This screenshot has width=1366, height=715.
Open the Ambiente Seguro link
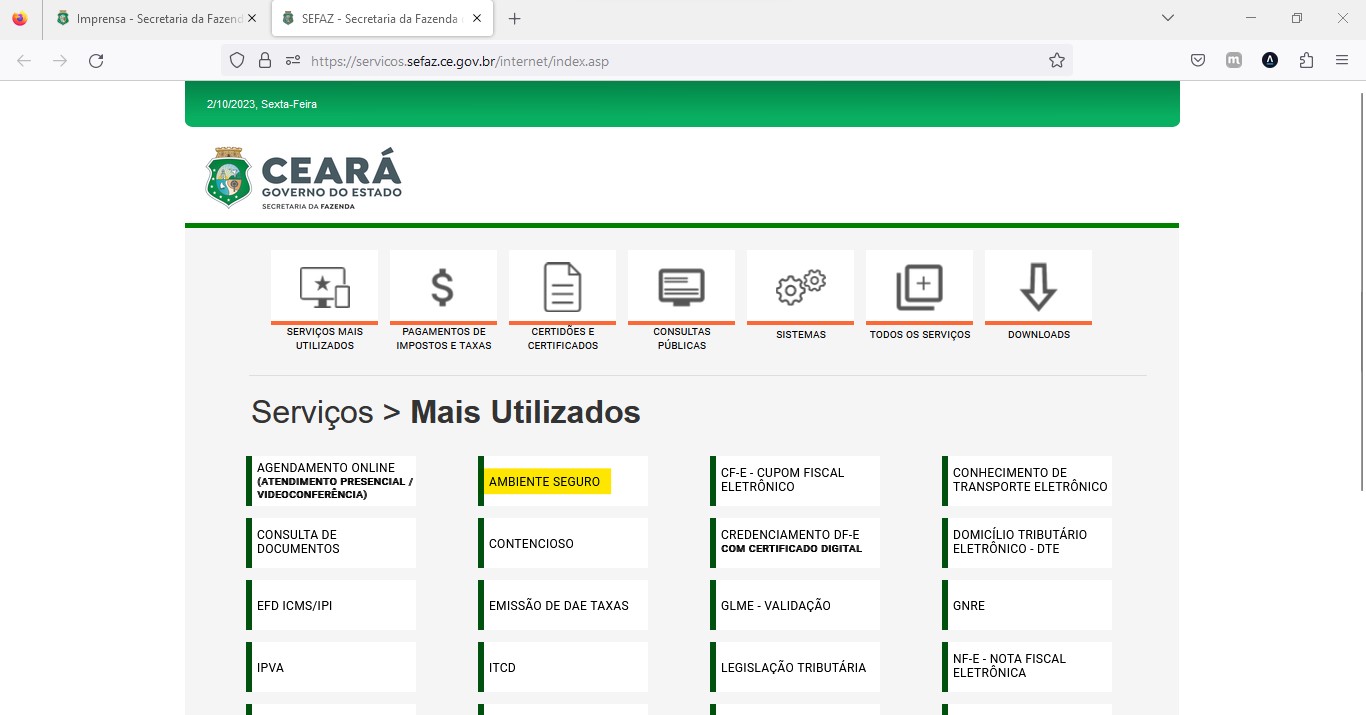[545, 482]
